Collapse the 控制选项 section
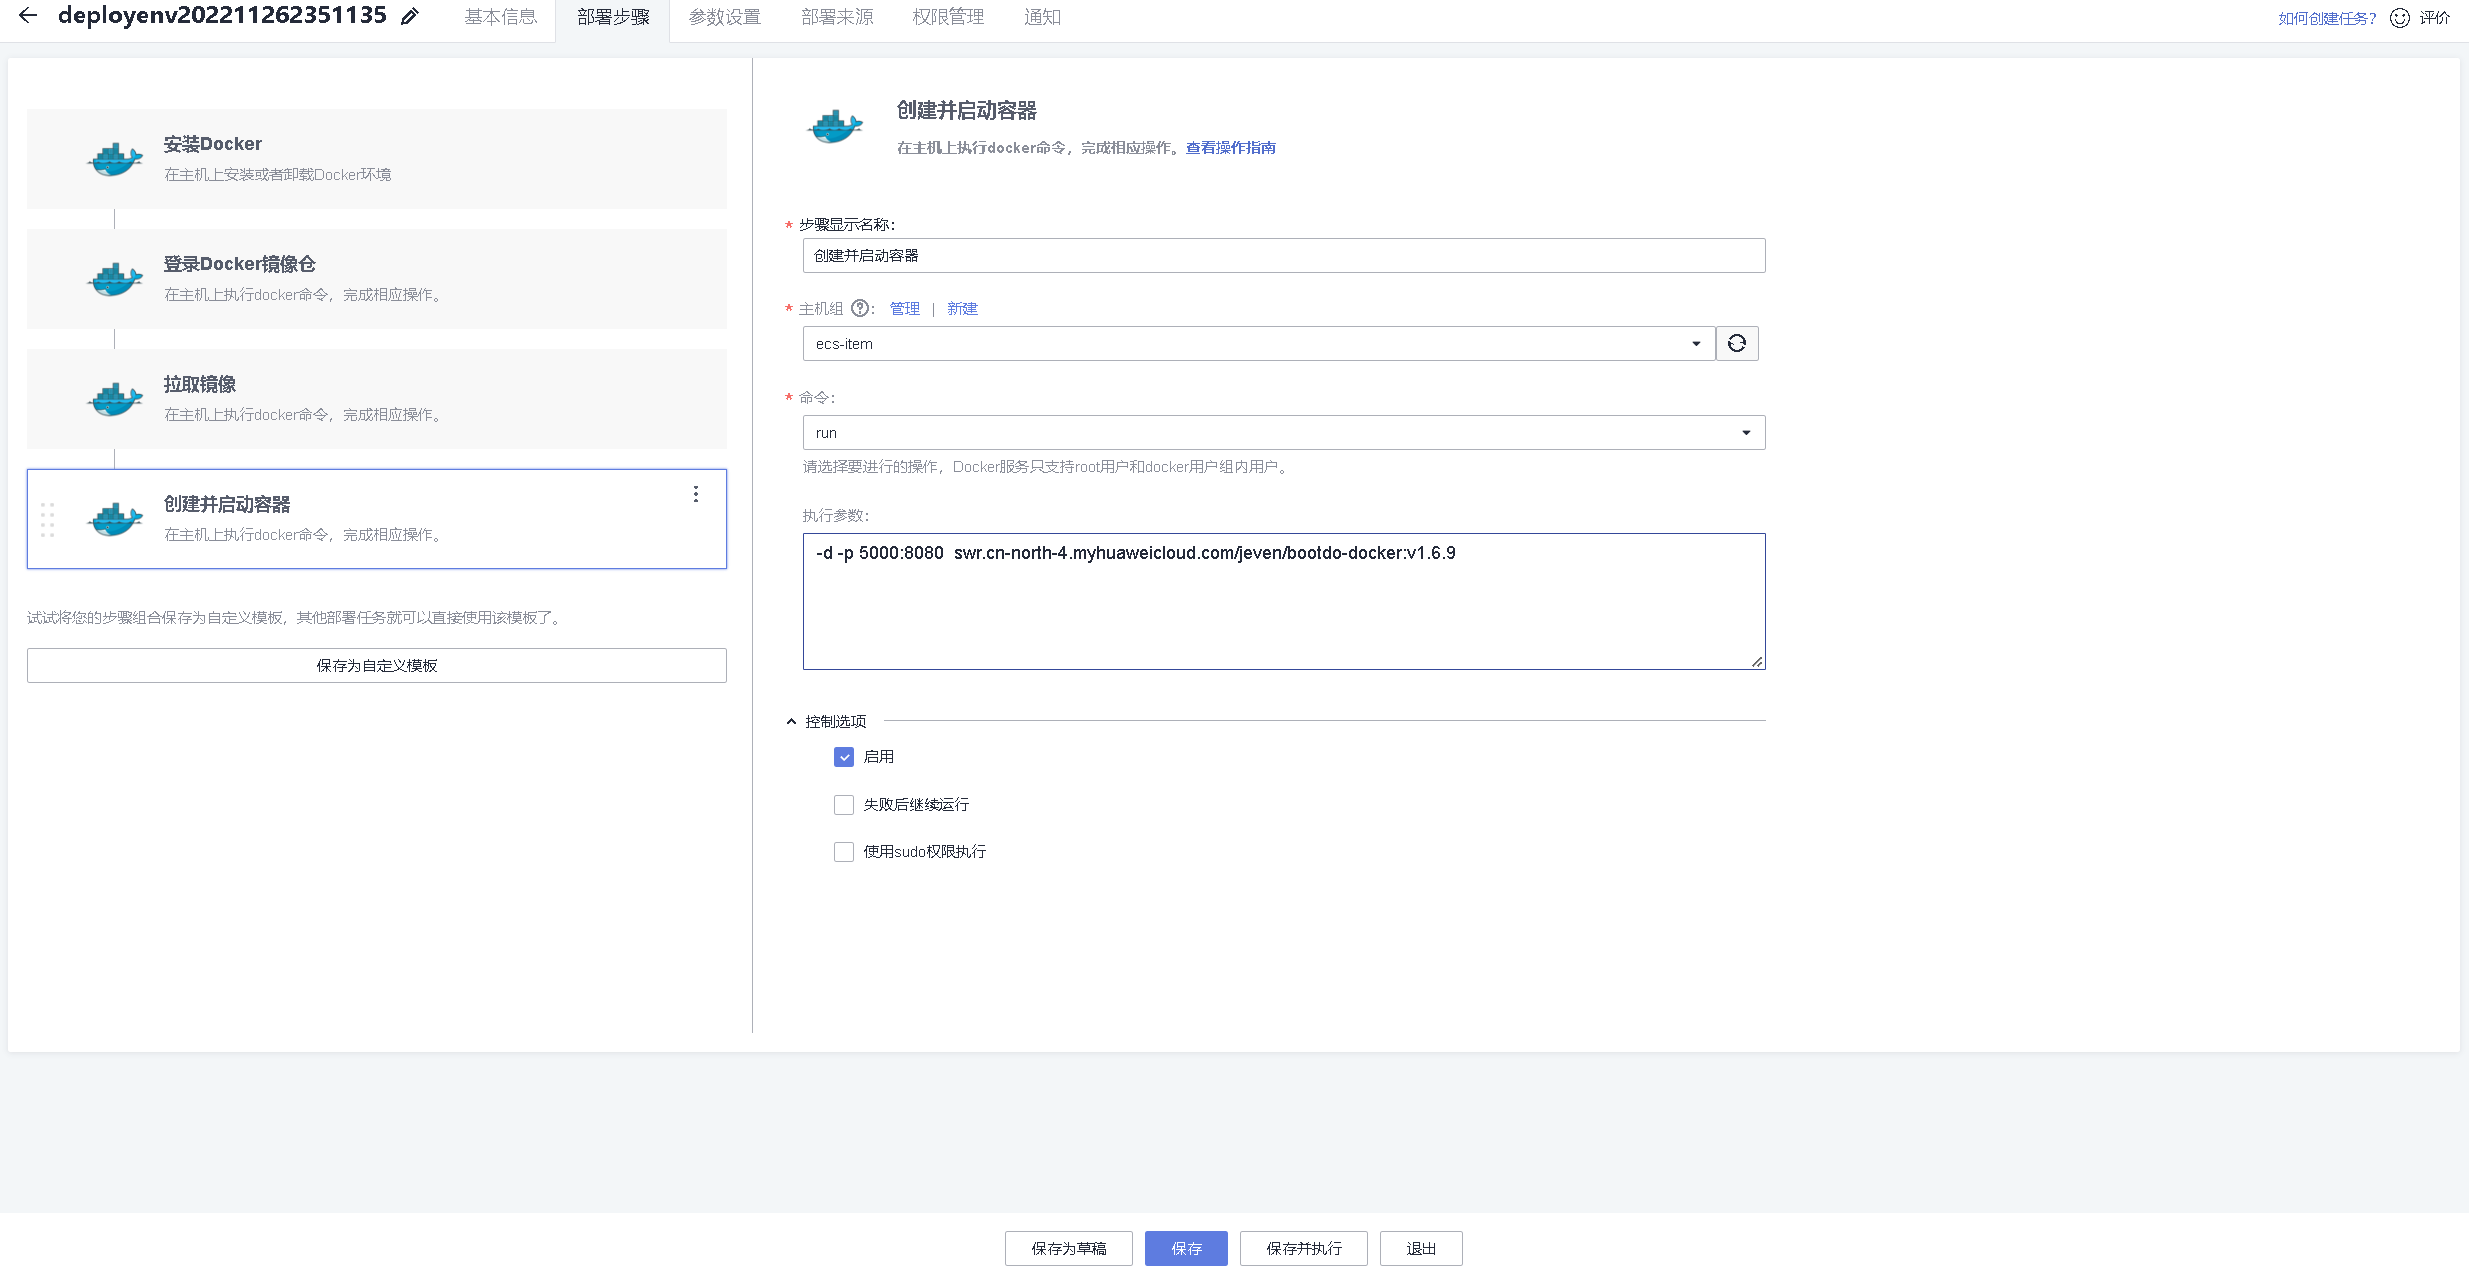2469x1267 pixels. 790,720
